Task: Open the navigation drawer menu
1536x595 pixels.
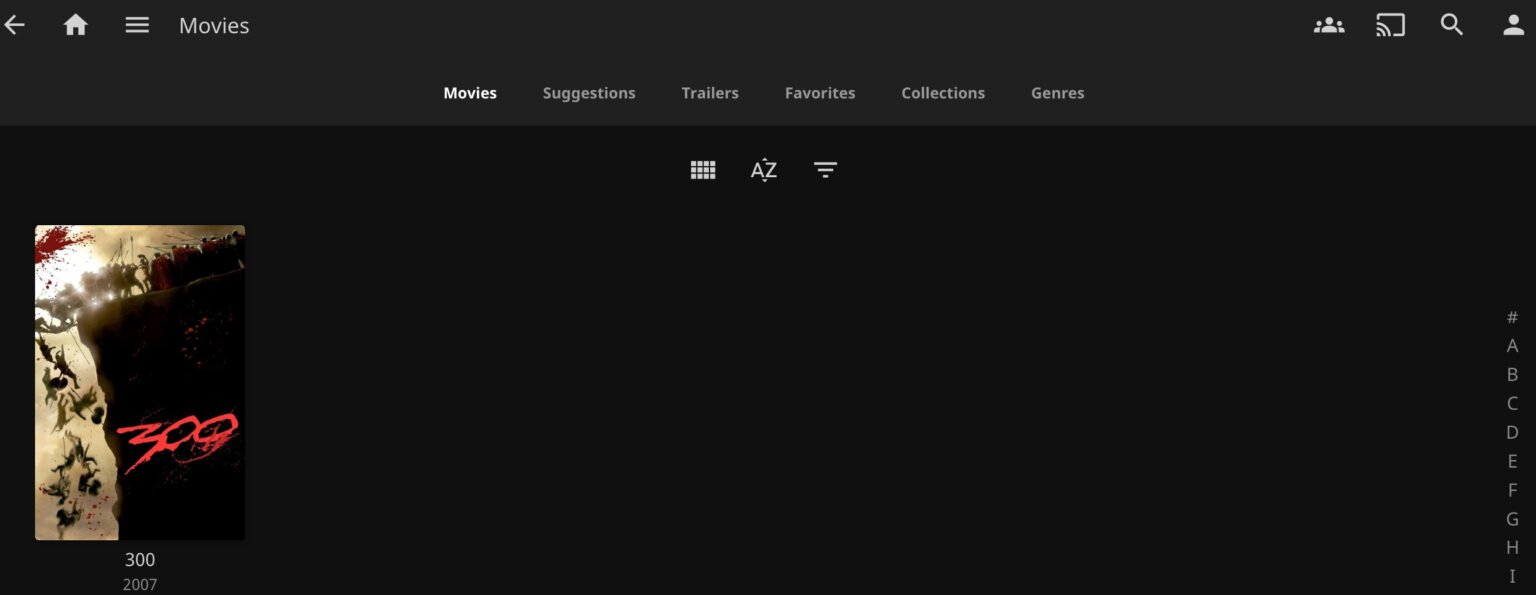Action: (137, 25)
